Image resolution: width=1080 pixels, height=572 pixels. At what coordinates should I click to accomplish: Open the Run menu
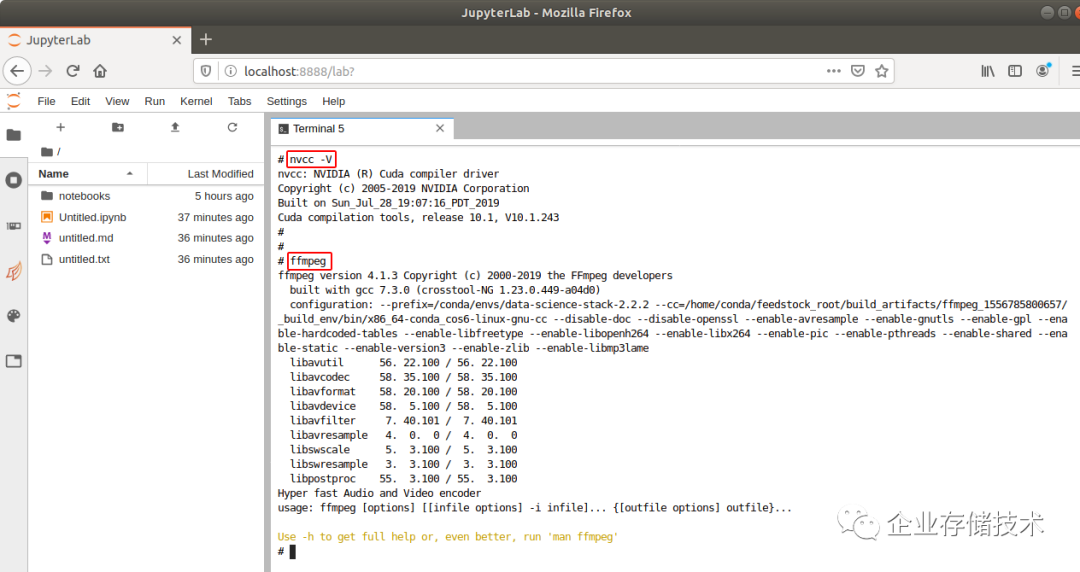(x=154, y=101)
